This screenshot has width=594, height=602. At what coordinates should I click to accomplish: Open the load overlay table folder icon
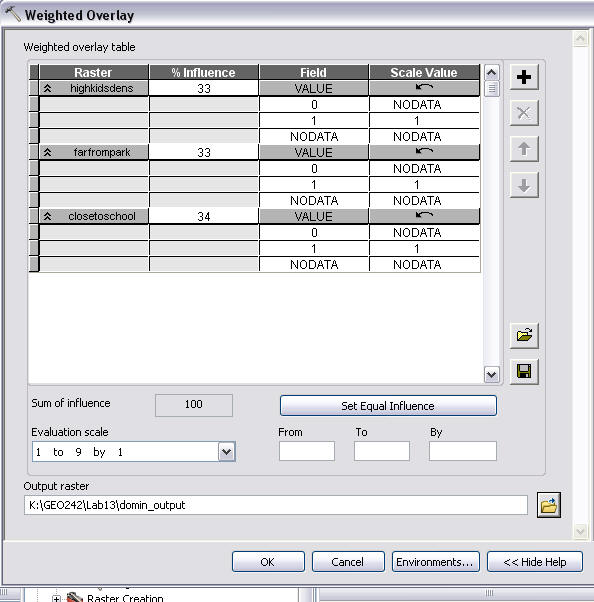(x=524, y=336)
